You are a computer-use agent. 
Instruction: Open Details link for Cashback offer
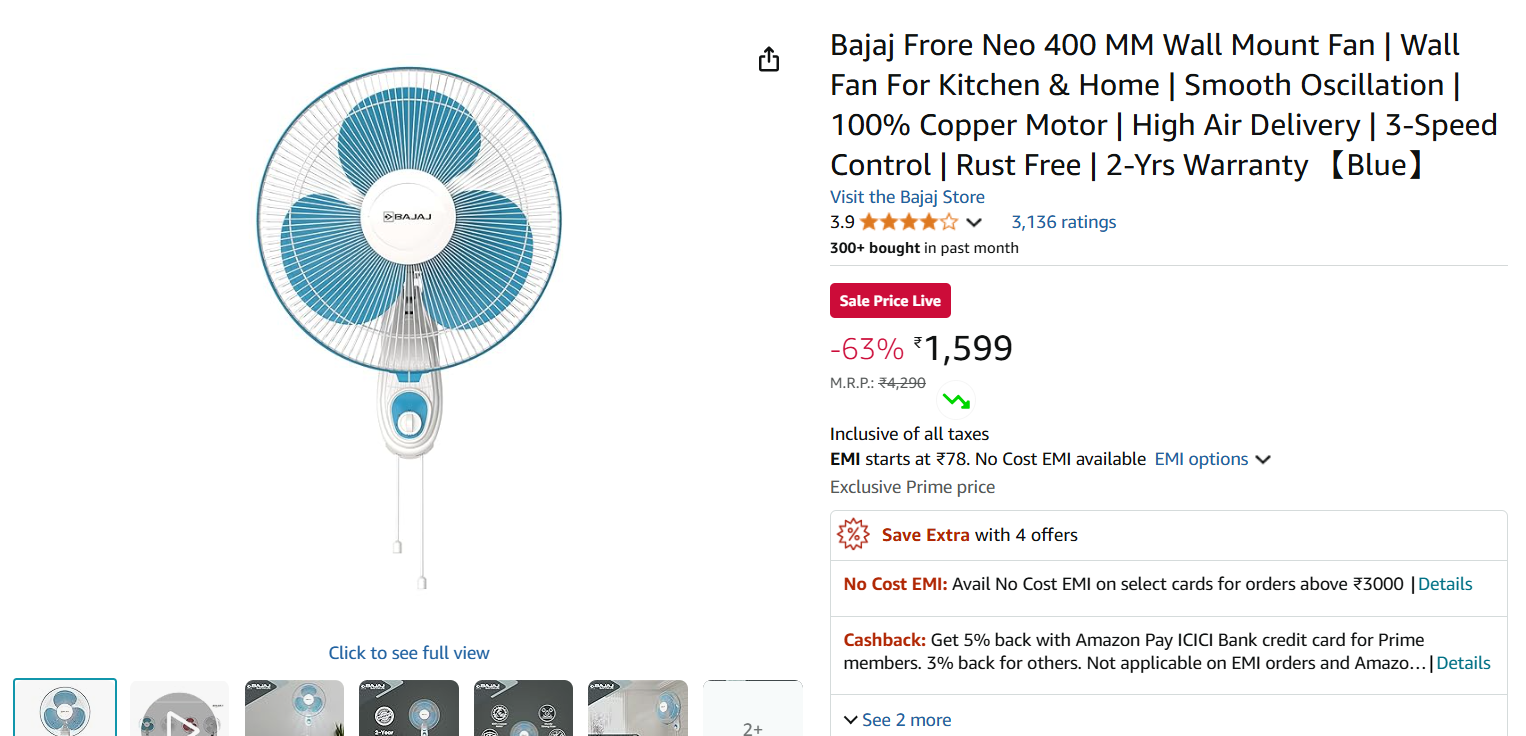click(x=1463, y=663)
